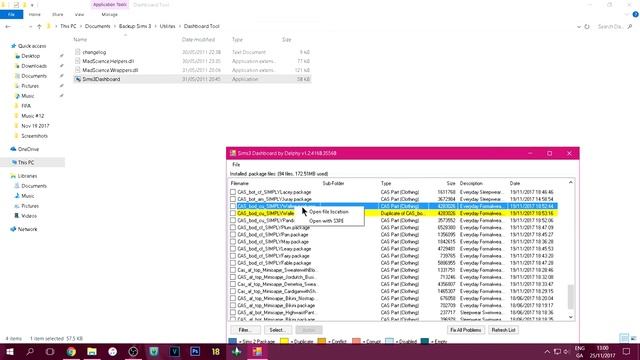Open The Sims 3 plumbob taskbar icon
The width and height of the screenshot is (640, 360).
point(236,351)
